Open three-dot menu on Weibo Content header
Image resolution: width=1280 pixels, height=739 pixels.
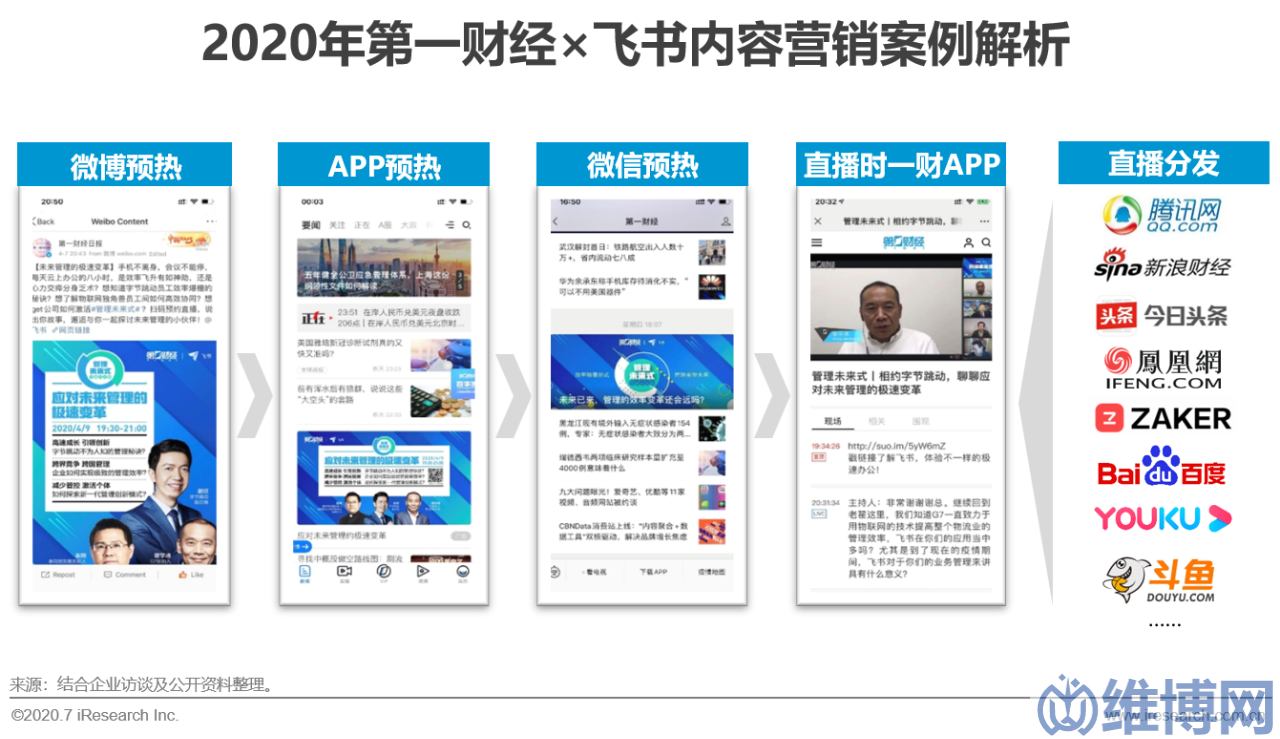(x=211, y=221)
